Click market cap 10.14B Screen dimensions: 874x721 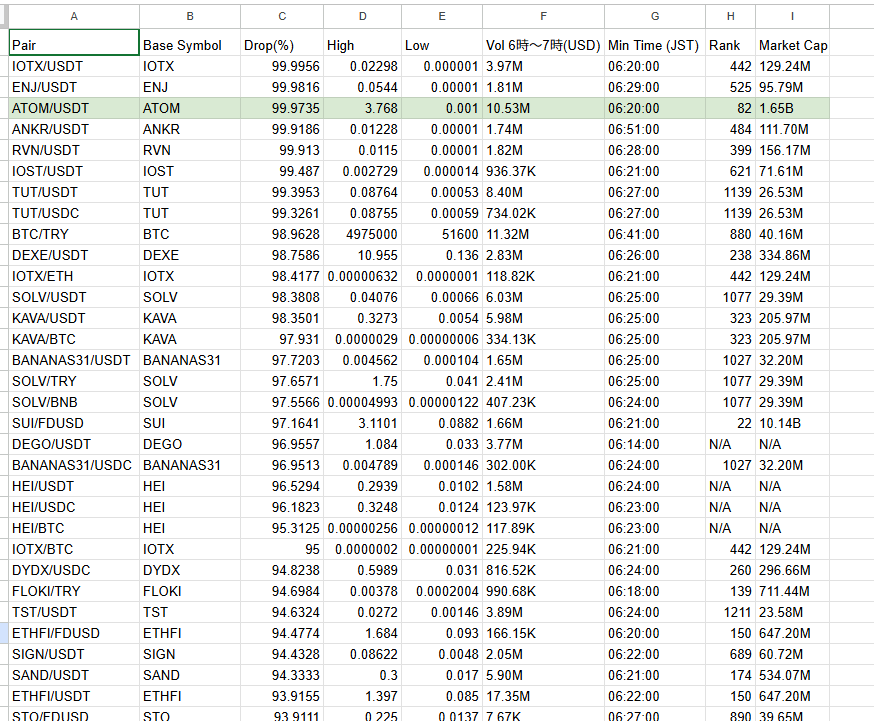click(x=792, y=423)
